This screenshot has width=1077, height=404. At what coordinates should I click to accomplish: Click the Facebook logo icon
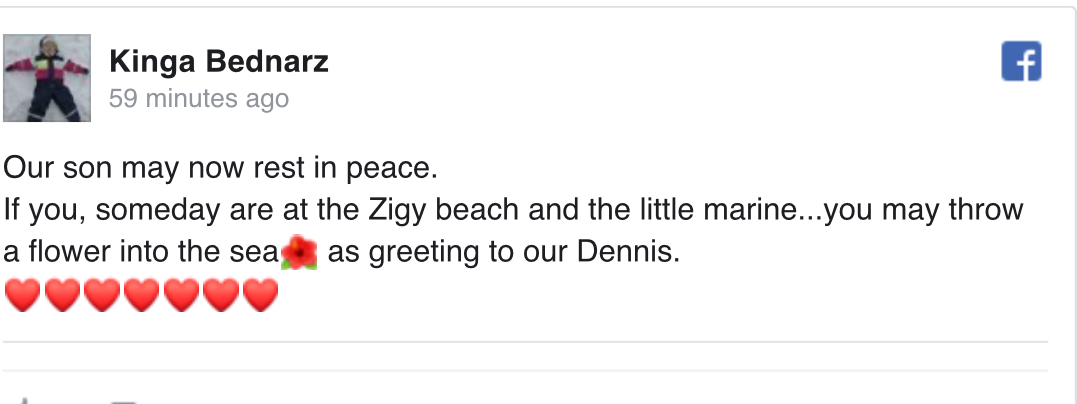click(x=1021, y=62)
